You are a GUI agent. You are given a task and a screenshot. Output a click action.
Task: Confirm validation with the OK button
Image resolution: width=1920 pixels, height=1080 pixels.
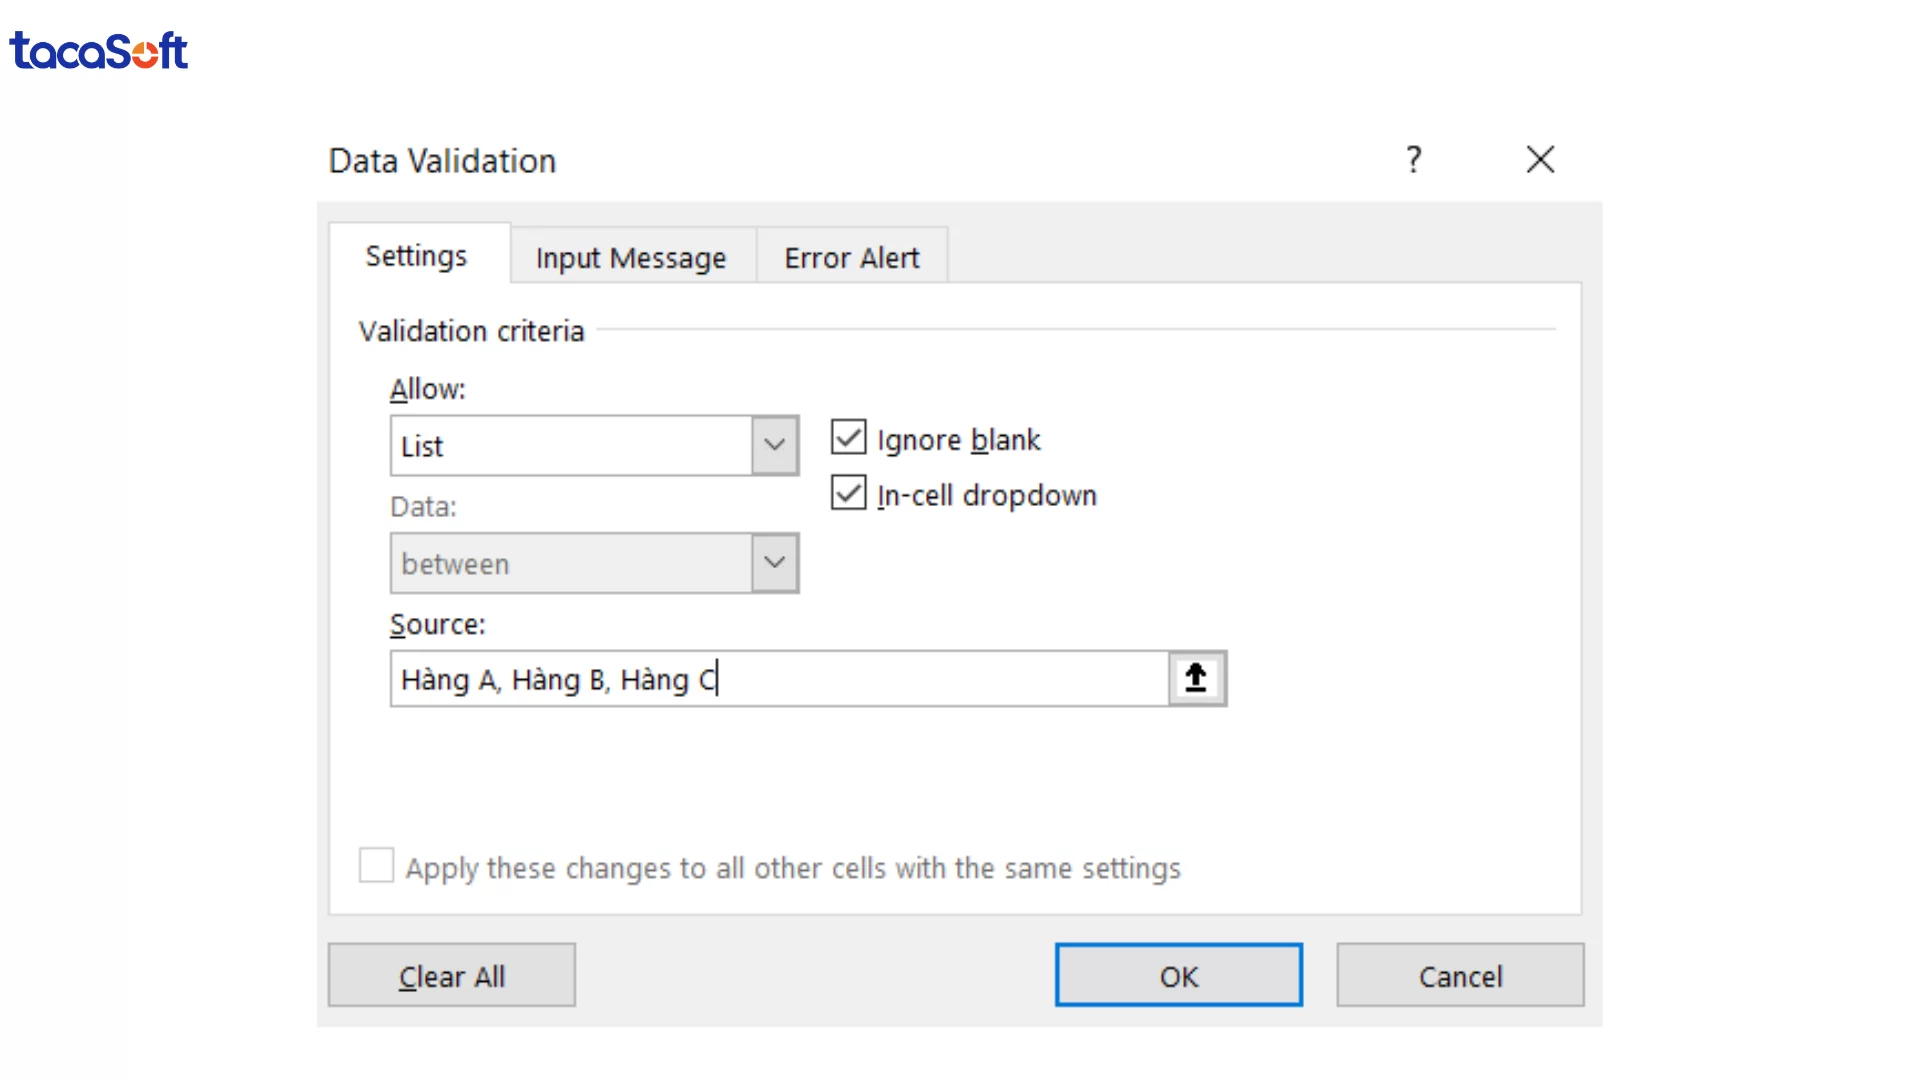tap(1178, 975)
